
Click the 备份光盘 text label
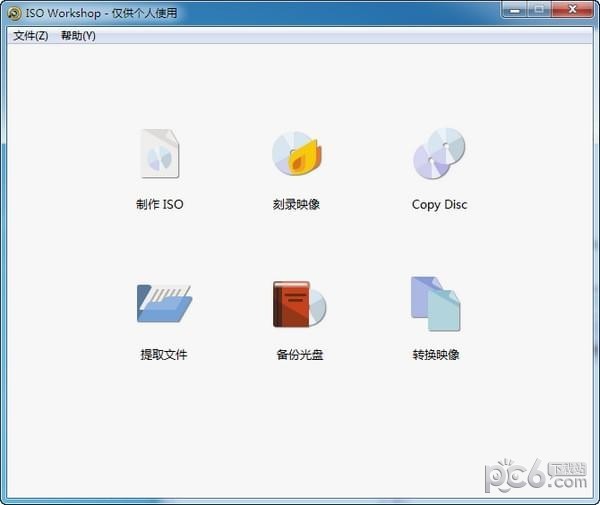300,355
